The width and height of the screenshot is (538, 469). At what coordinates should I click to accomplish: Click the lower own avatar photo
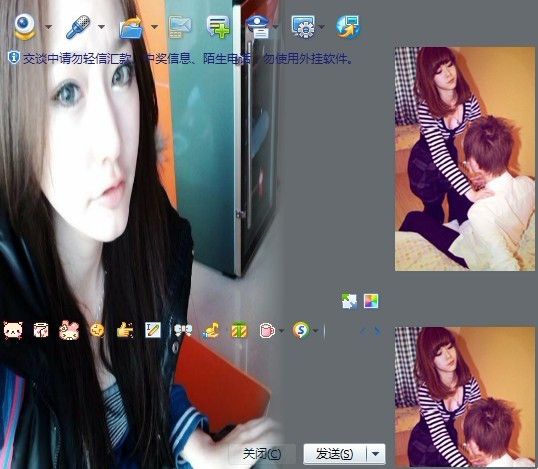[465, 397]
